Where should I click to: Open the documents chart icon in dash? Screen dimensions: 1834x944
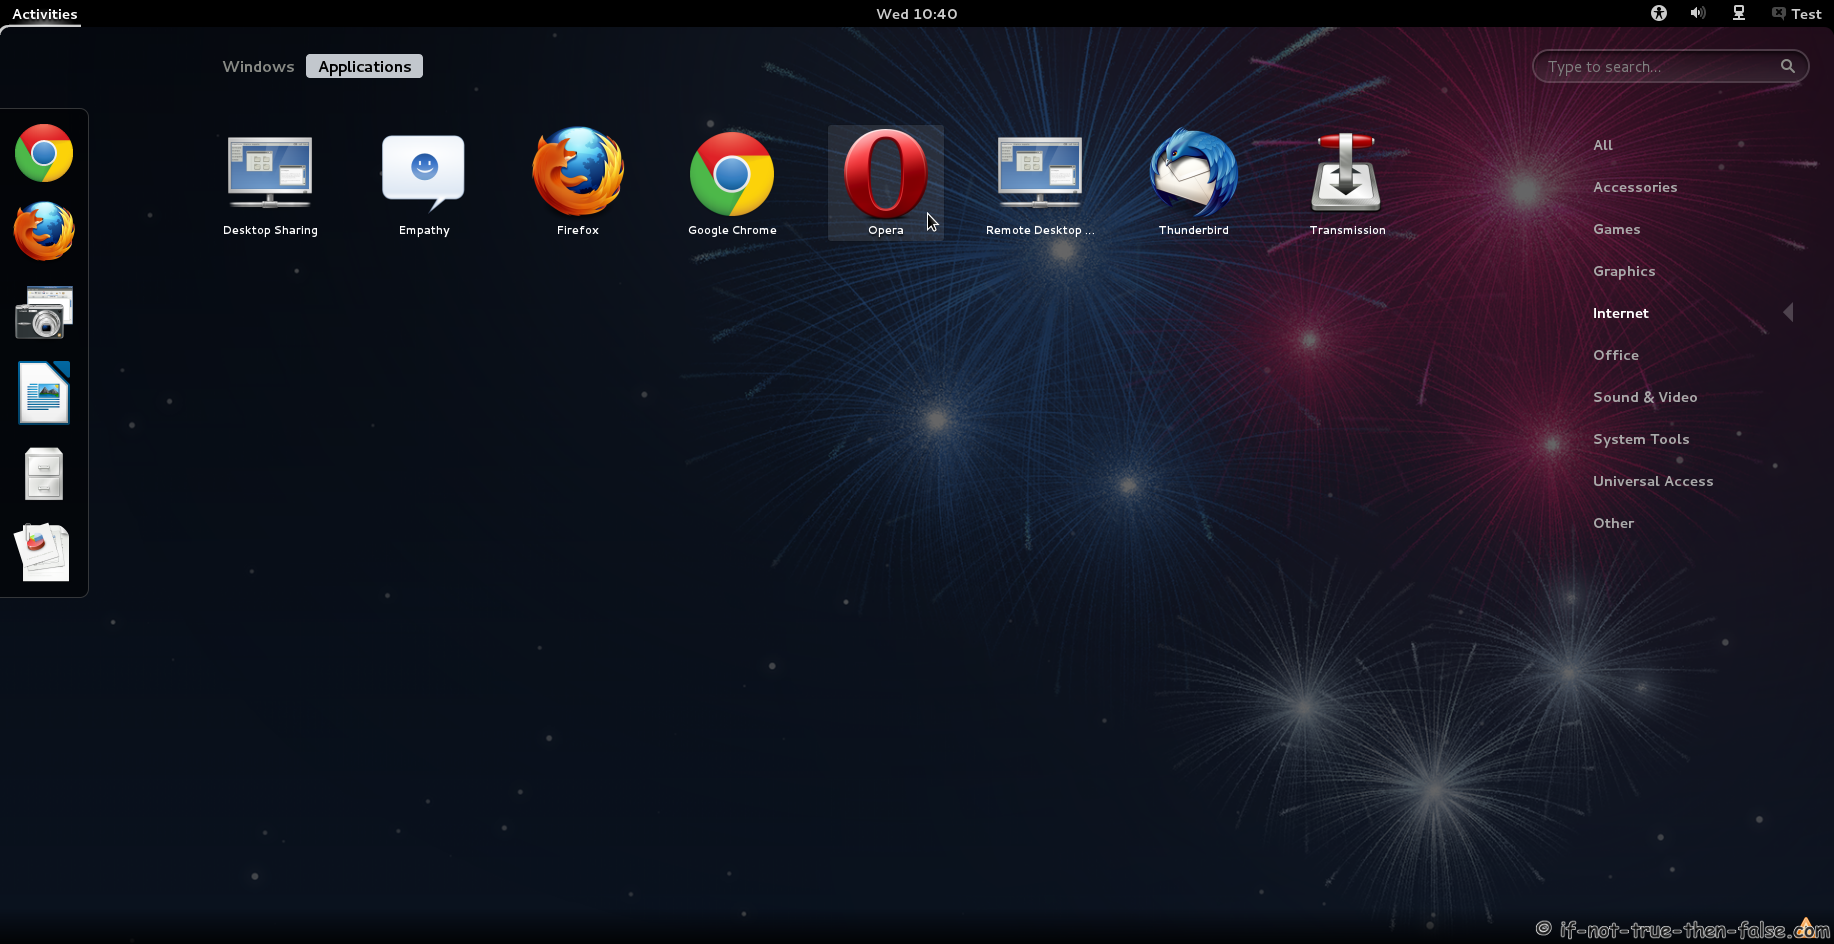tap(44, 552)
